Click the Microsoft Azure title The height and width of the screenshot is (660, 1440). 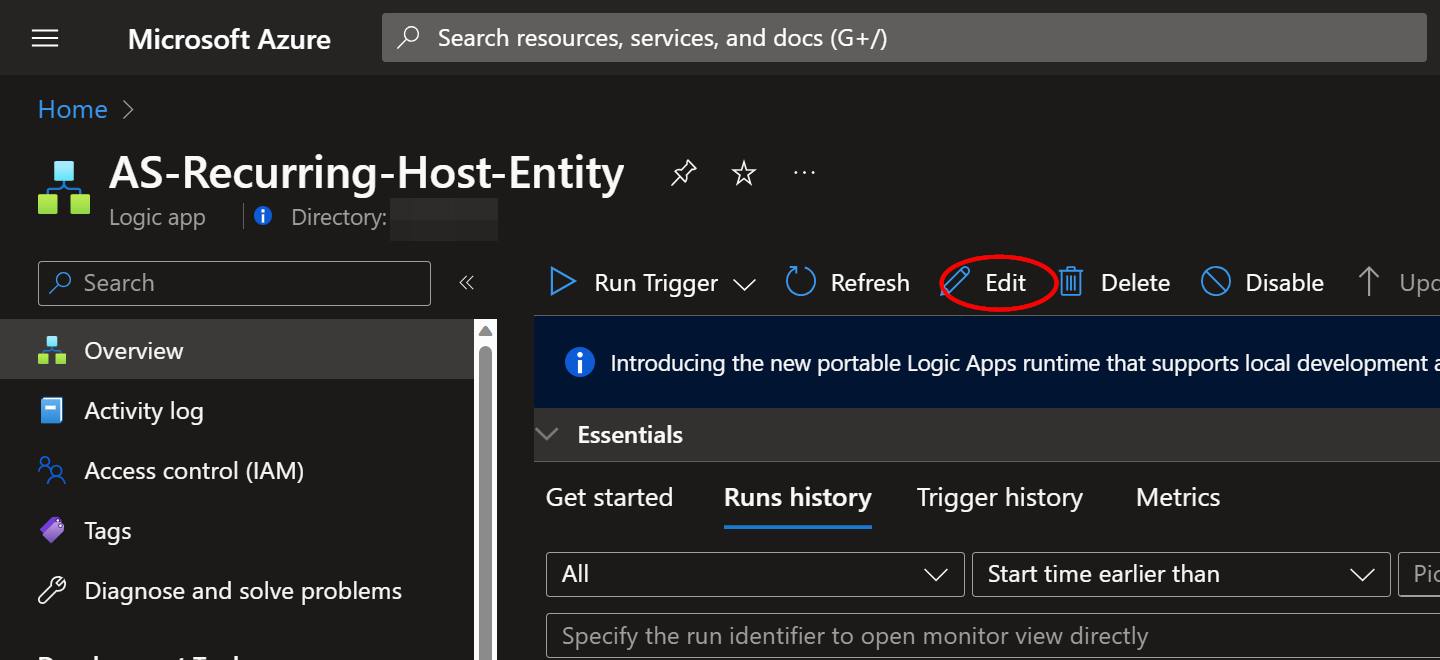point(229,39)
